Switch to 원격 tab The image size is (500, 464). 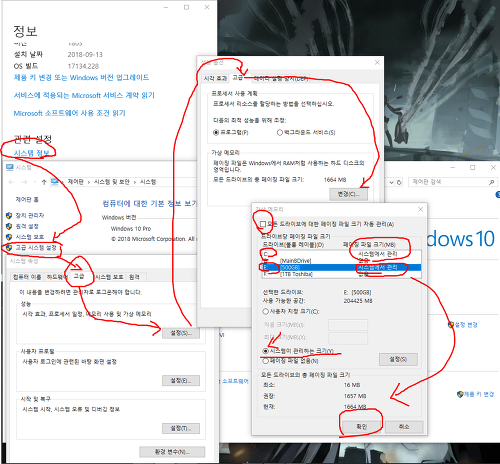click(134, 277)
